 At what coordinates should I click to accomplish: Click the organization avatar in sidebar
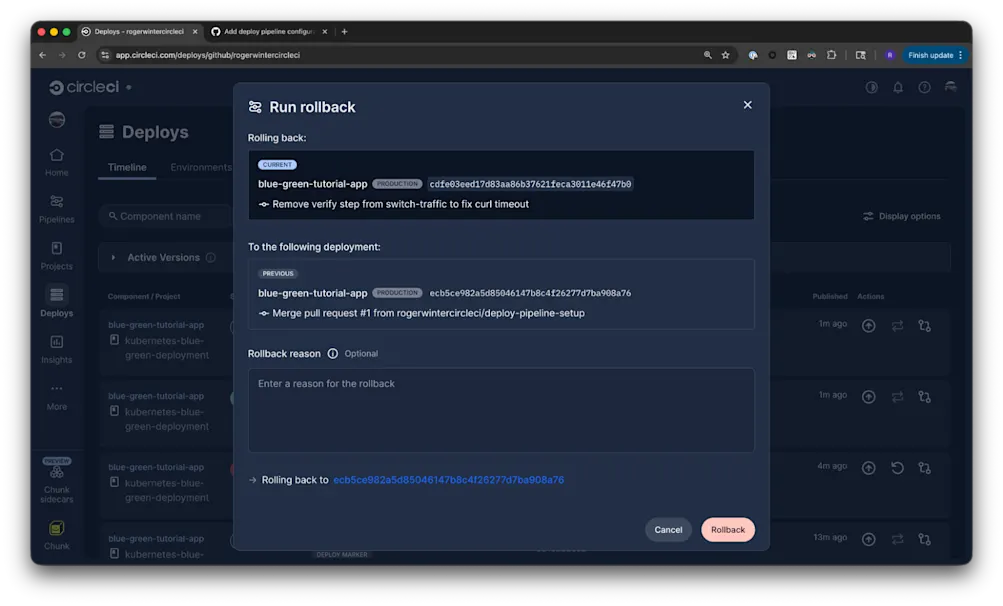tap(57, 120)
